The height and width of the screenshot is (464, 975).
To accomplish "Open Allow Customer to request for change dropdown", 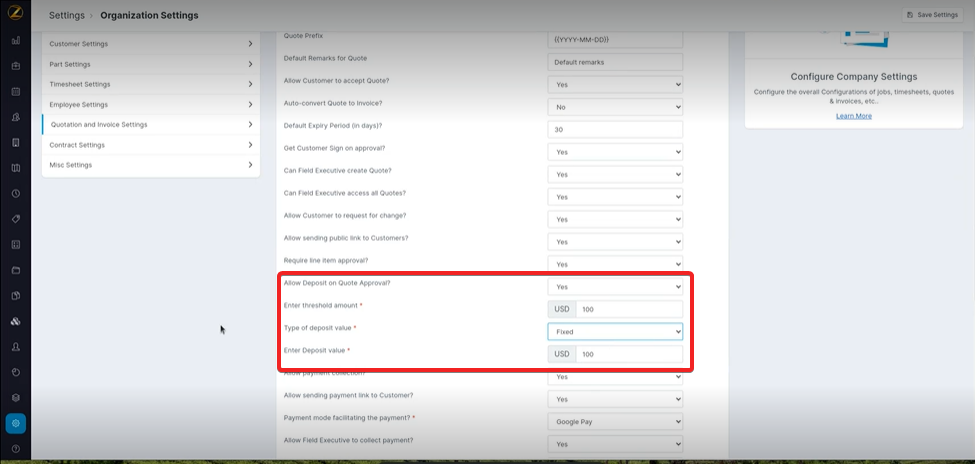I will point(615,220).
